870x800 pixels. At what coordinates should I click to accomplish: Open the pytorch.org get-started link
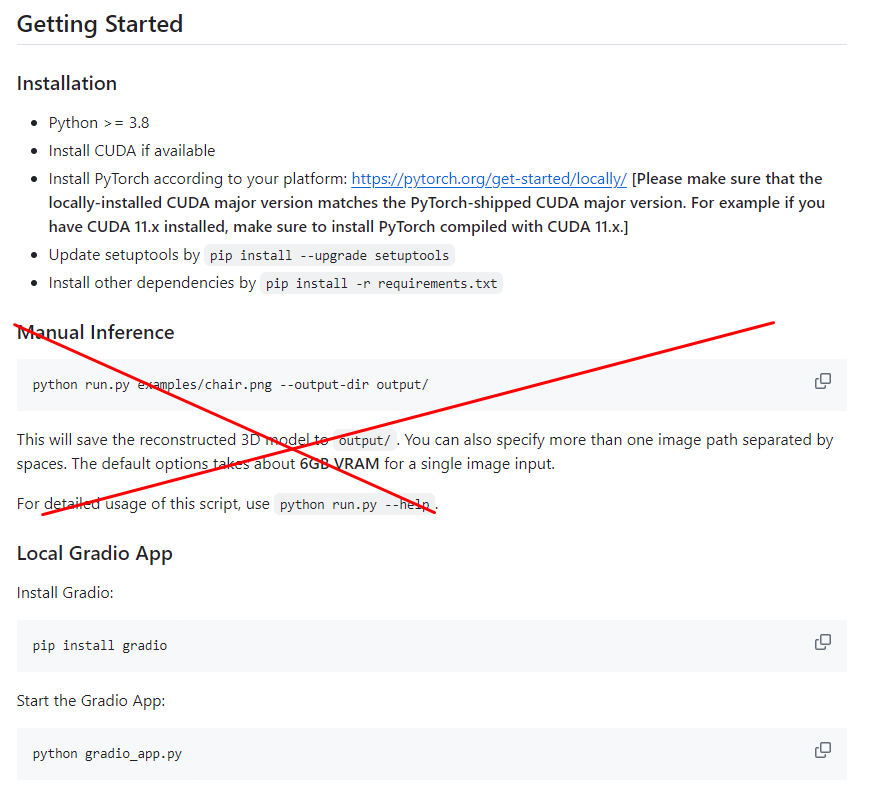point(489,179)
